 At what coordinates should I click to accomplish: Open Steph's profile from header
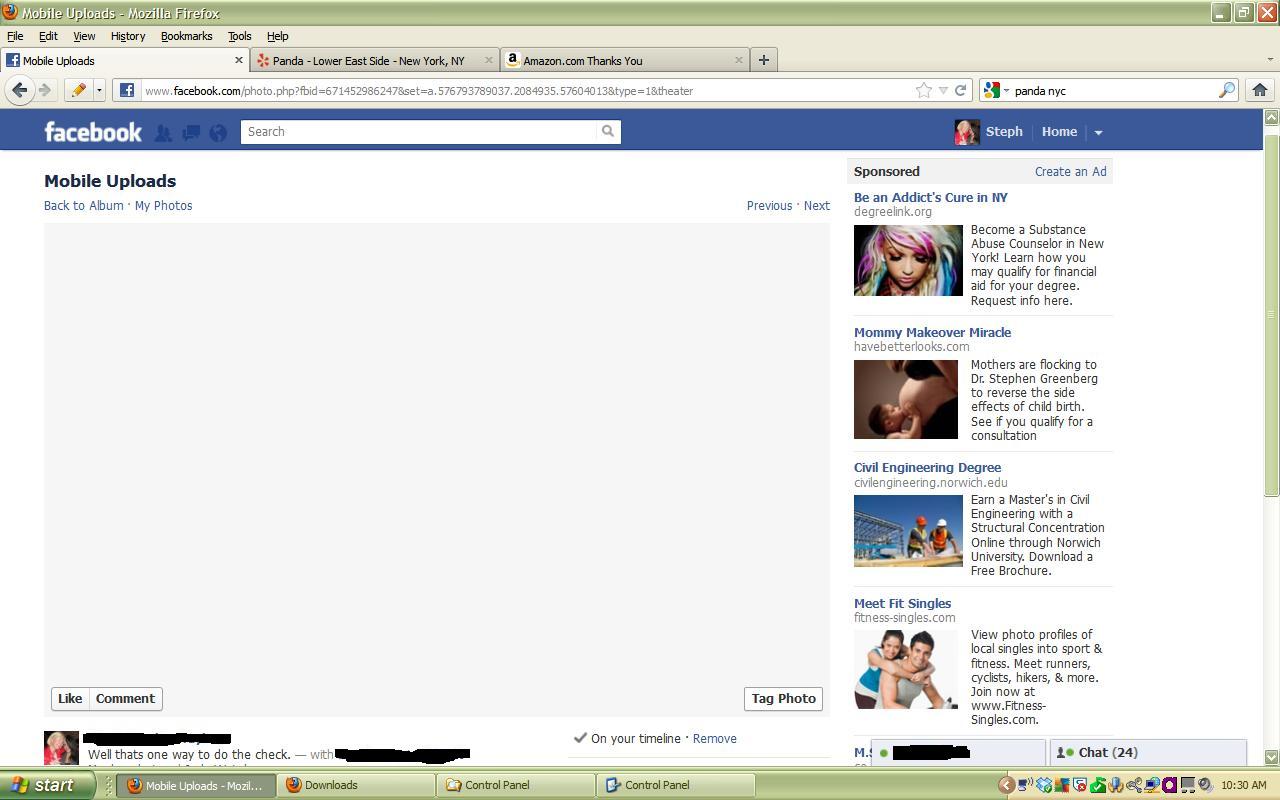pos(989,132)
